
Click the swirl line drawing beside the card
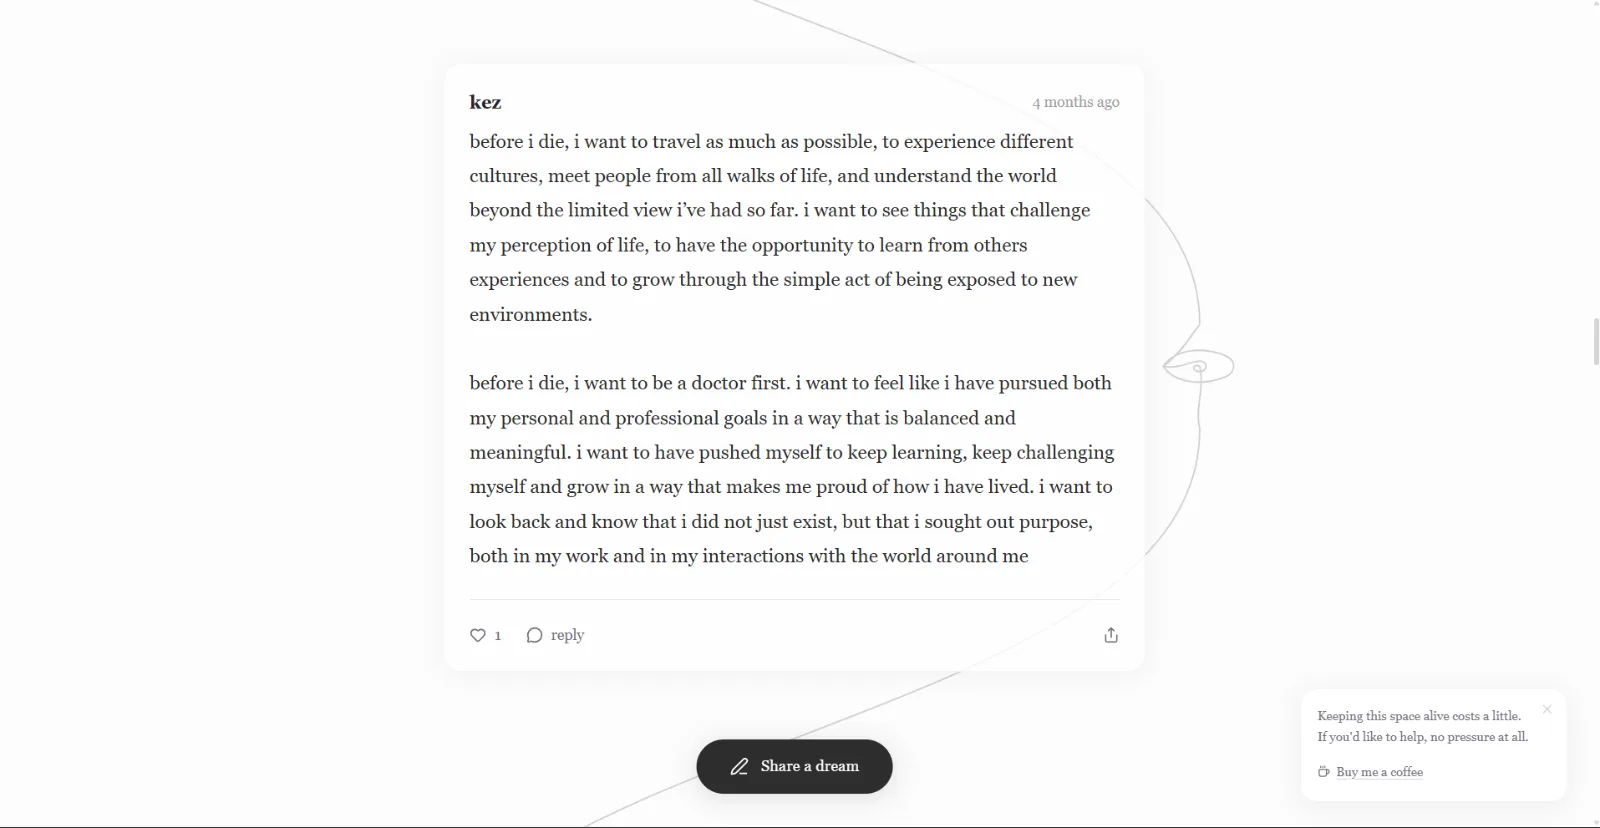coord(1199,367)
